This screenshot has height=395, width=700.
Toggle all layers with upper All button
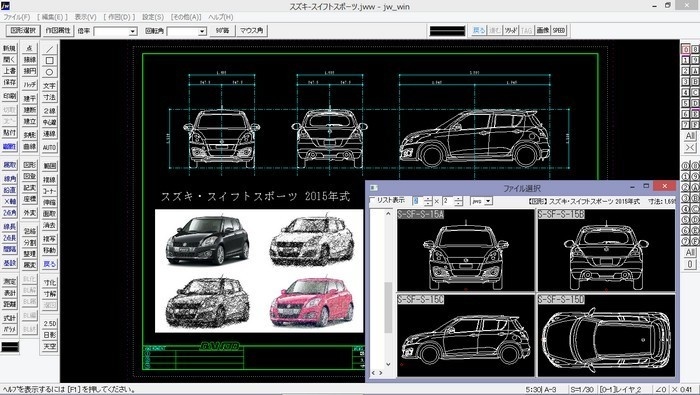tap(690, 136)
